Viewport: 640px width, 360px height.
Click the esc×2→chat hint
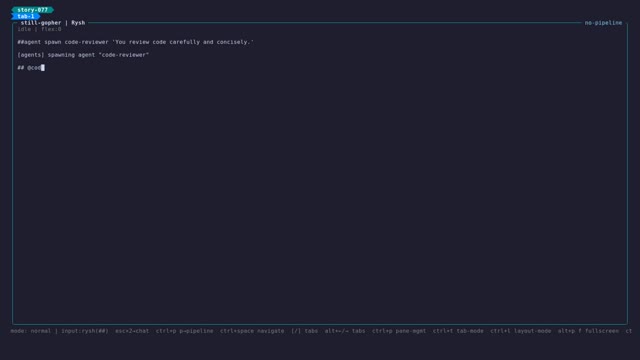(132, 331)
